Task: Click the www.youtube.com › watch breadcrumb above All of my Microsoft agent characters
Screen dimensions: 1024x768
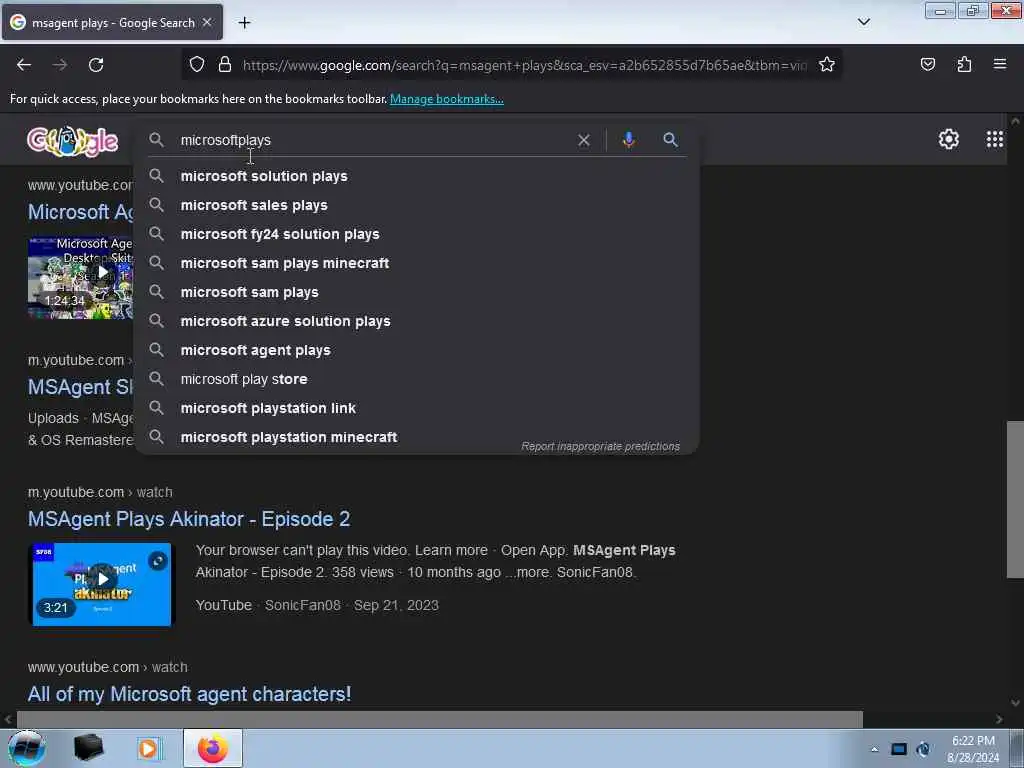Action: (108, 667)
